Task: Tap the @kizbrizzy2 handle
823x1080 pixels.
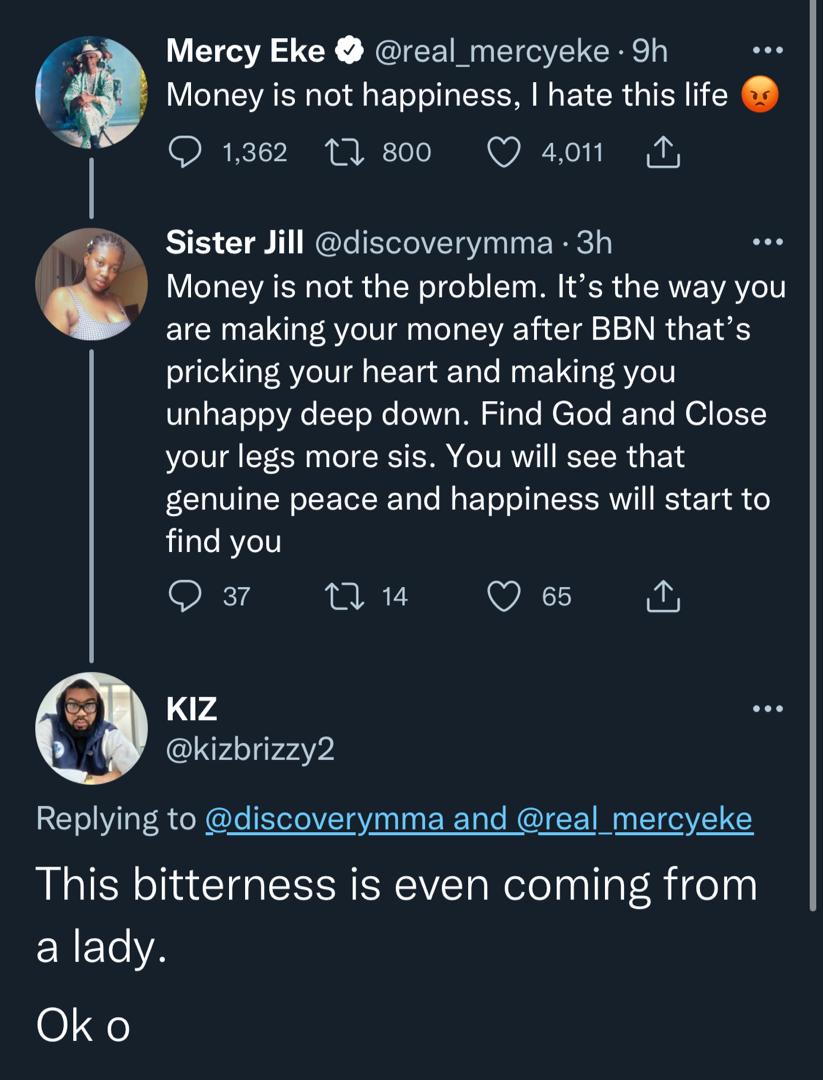Action: (x=250, y=748)
